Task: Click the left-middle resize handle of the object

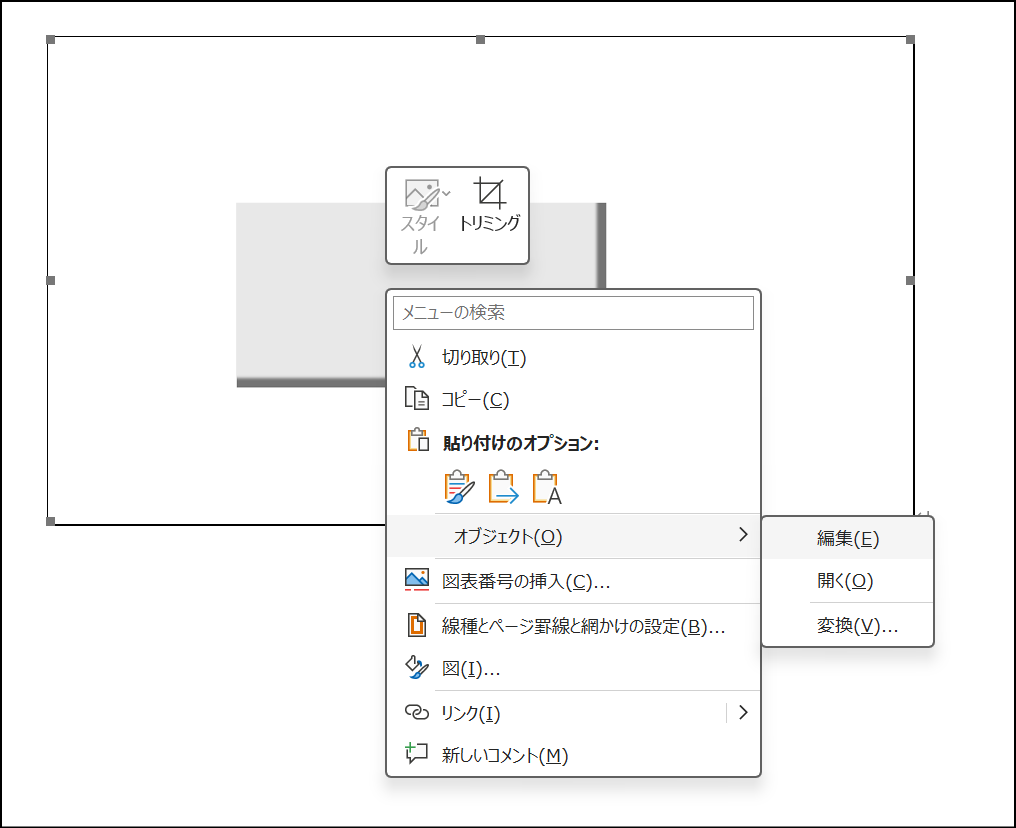Action: pos(51,281)
